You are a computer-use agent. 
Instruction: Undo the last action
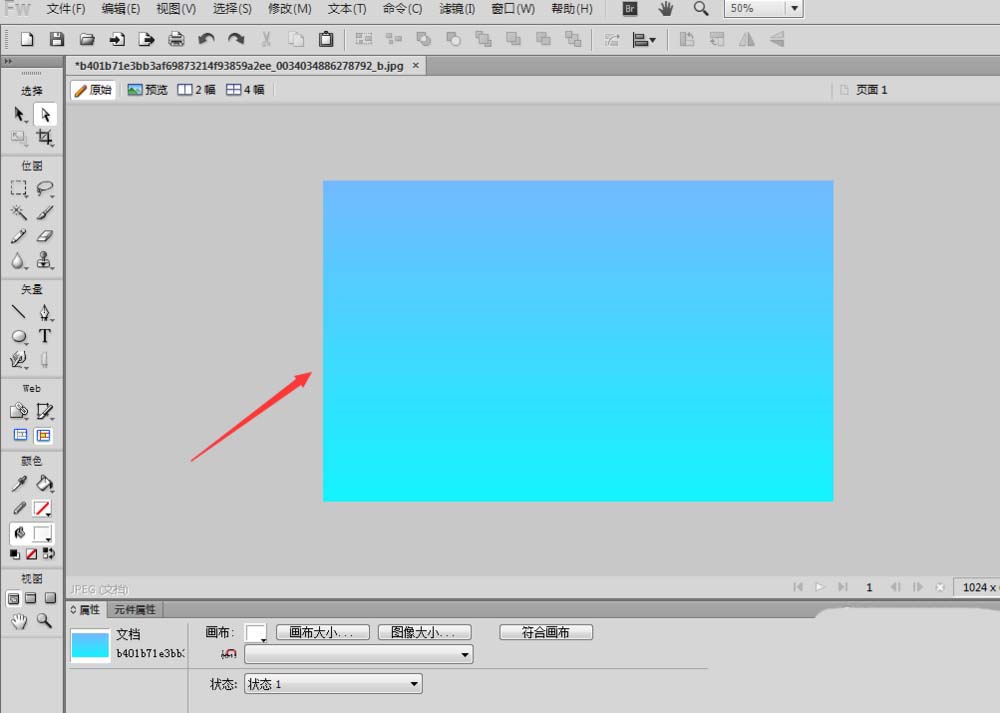click(x=206, y=40)
